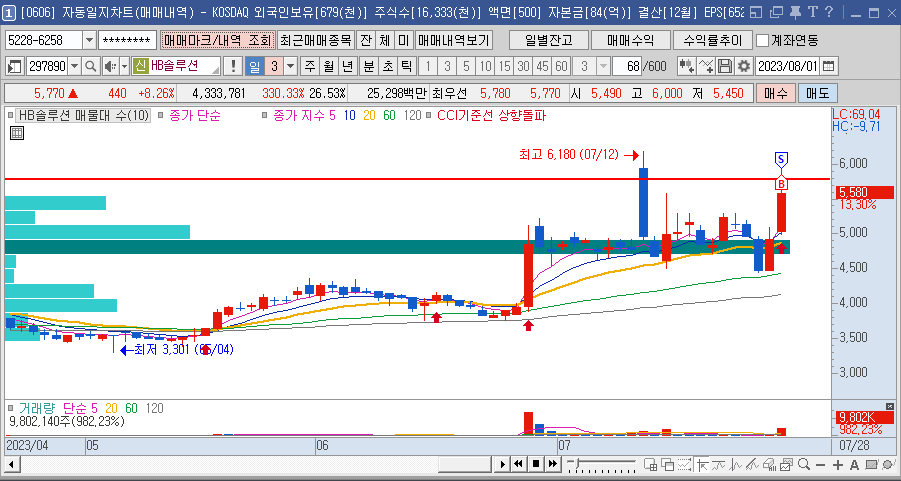This screenshot has width=901, height=481.
Task: Click the minus zoom-out icon in bottom bar
Action: 821,464
